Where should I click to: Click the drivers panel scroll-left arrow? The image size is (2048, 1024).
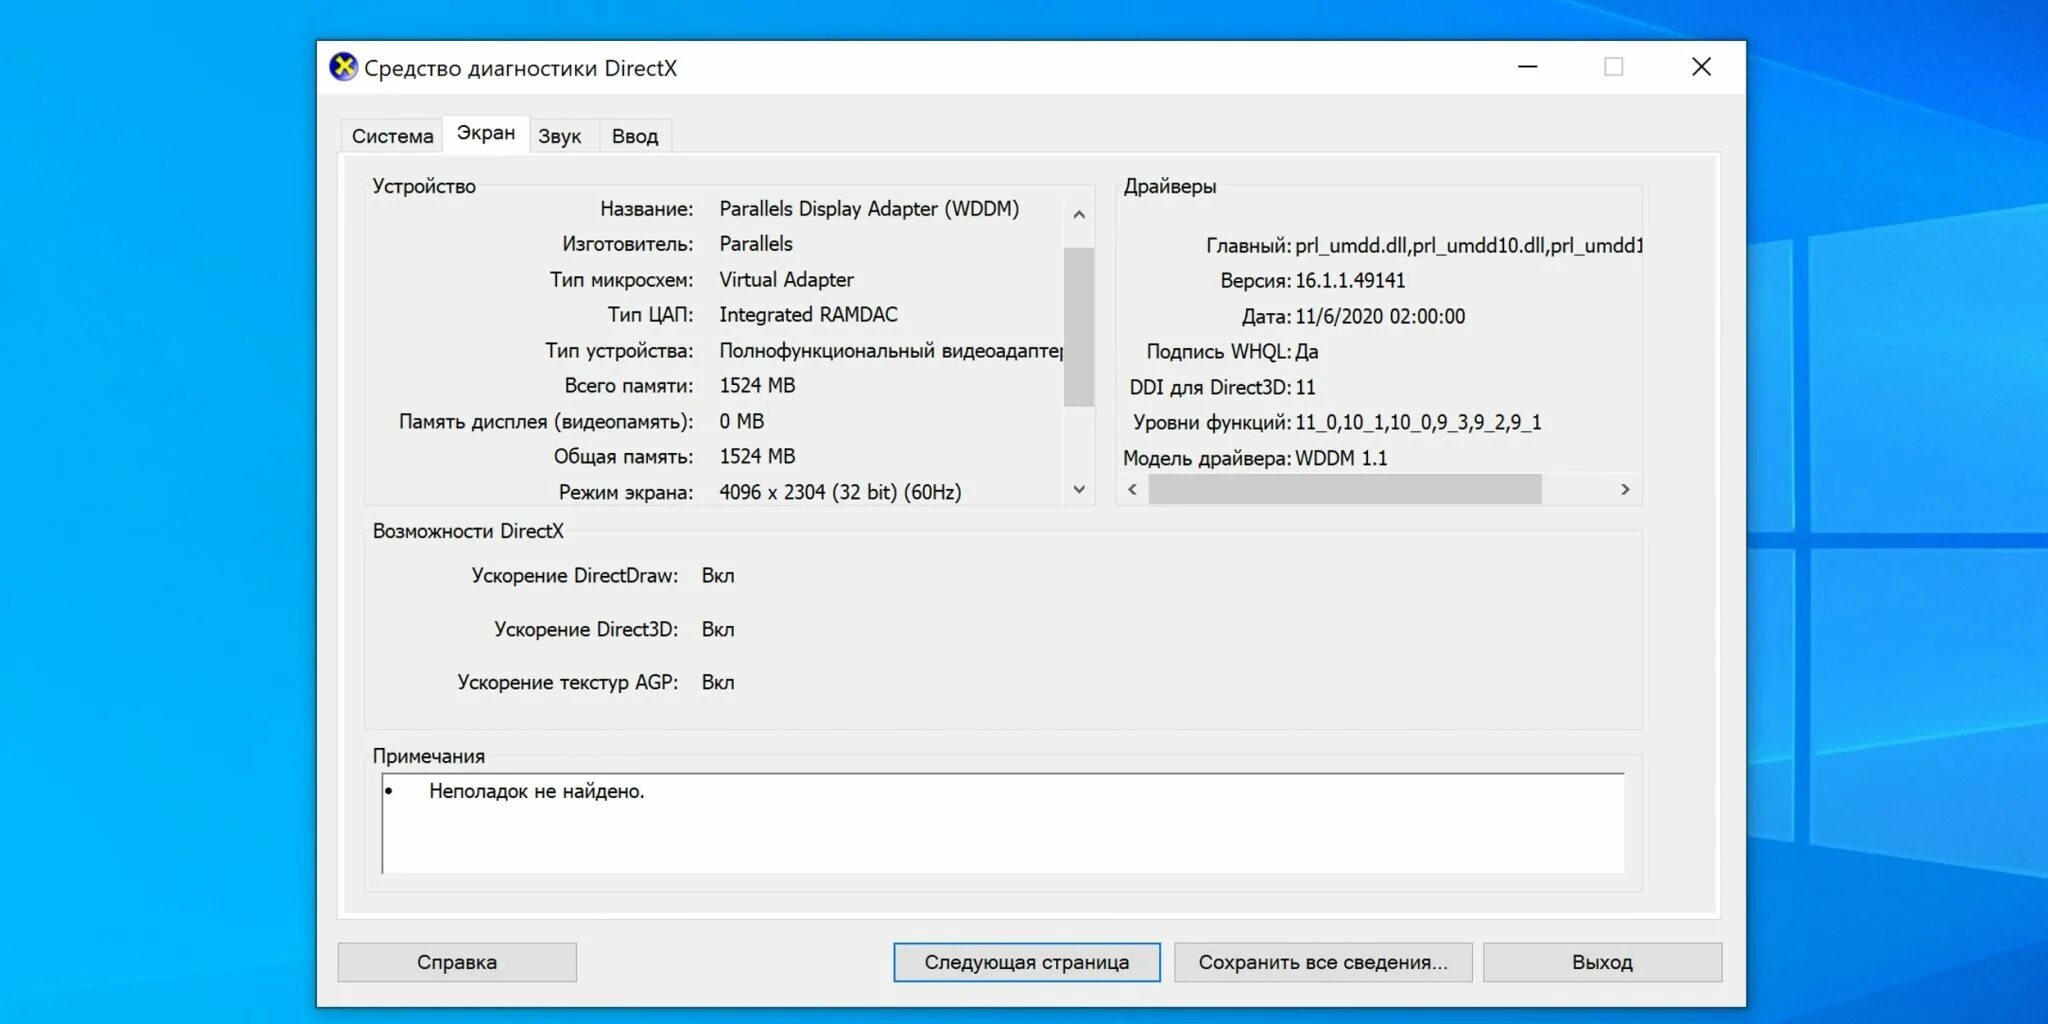1133,489
